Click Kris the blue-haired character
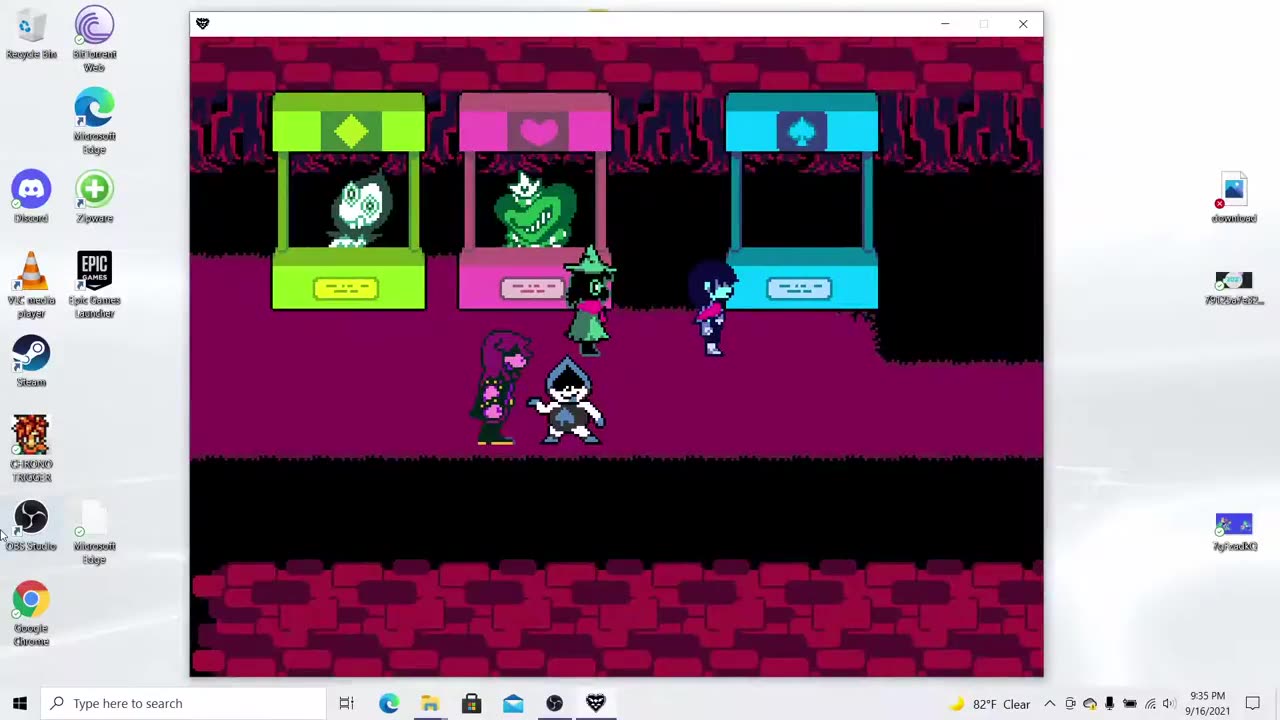 coord(711,308)
